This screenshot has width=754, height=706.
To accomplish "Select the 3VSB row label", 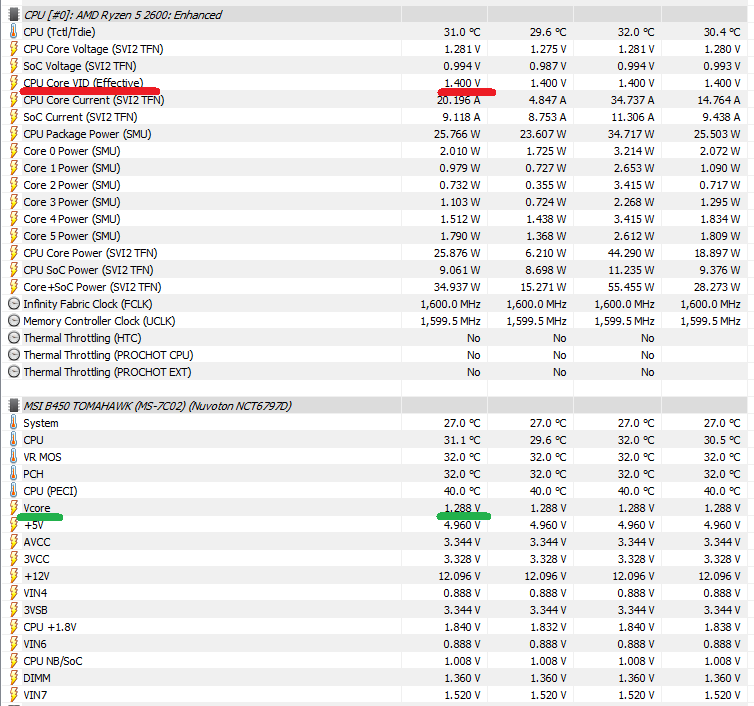I will pyautogui.click(x=36, y=610).
